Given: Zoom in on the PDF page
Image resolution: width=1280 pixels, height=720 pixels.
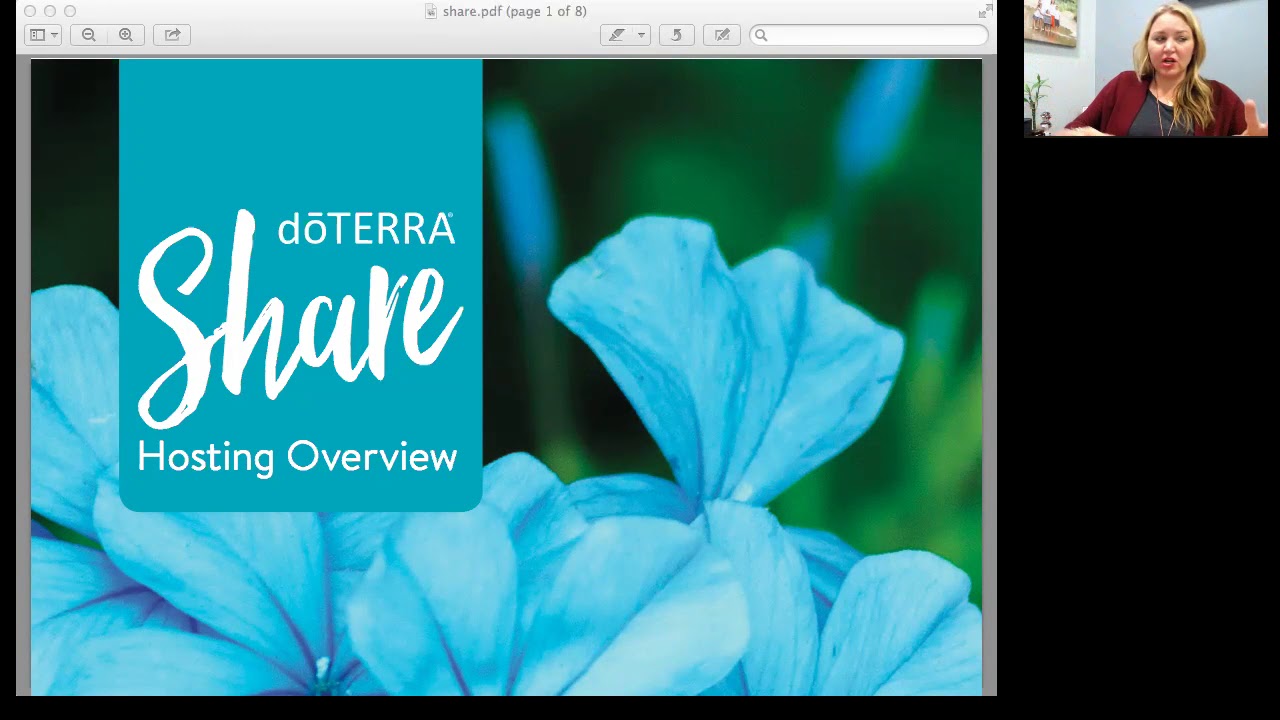Looking at the screenshot, I should coord(126,35).
